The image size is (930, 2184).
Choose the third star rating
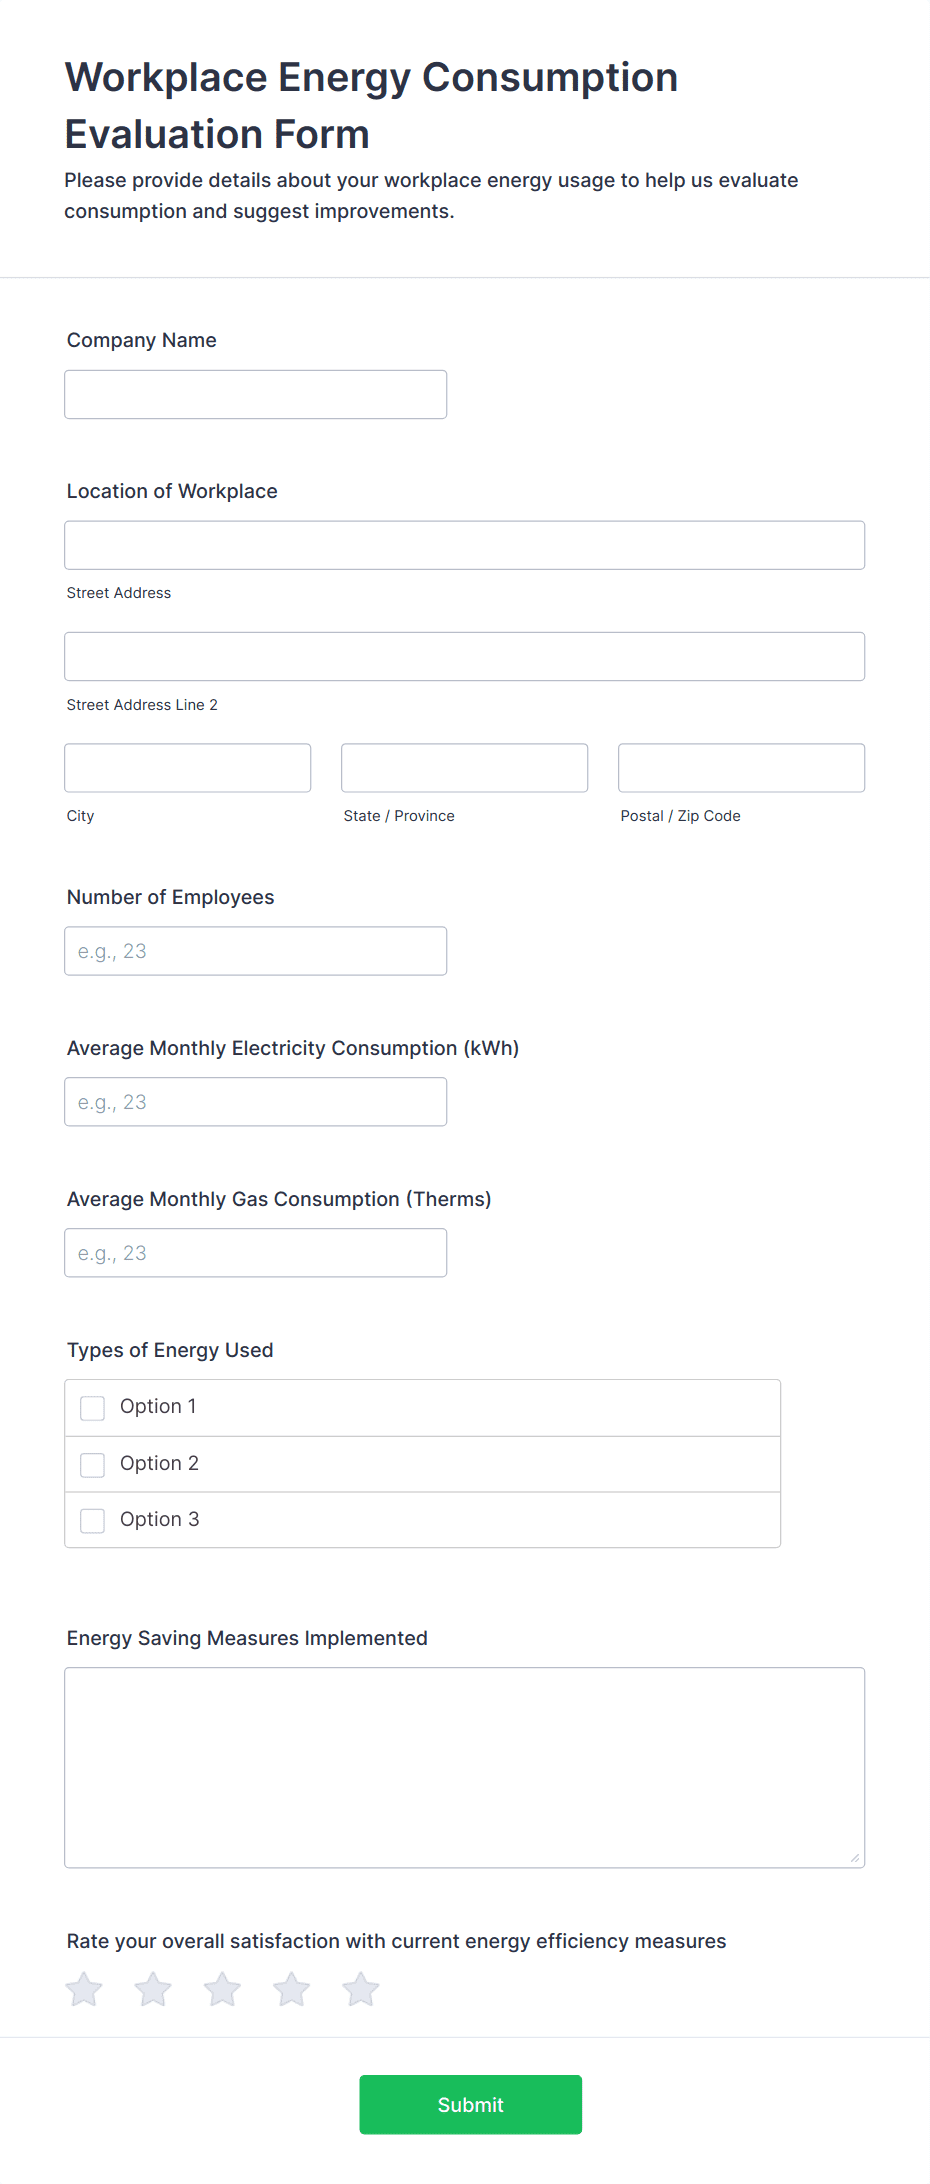(x=222, y=1989)
